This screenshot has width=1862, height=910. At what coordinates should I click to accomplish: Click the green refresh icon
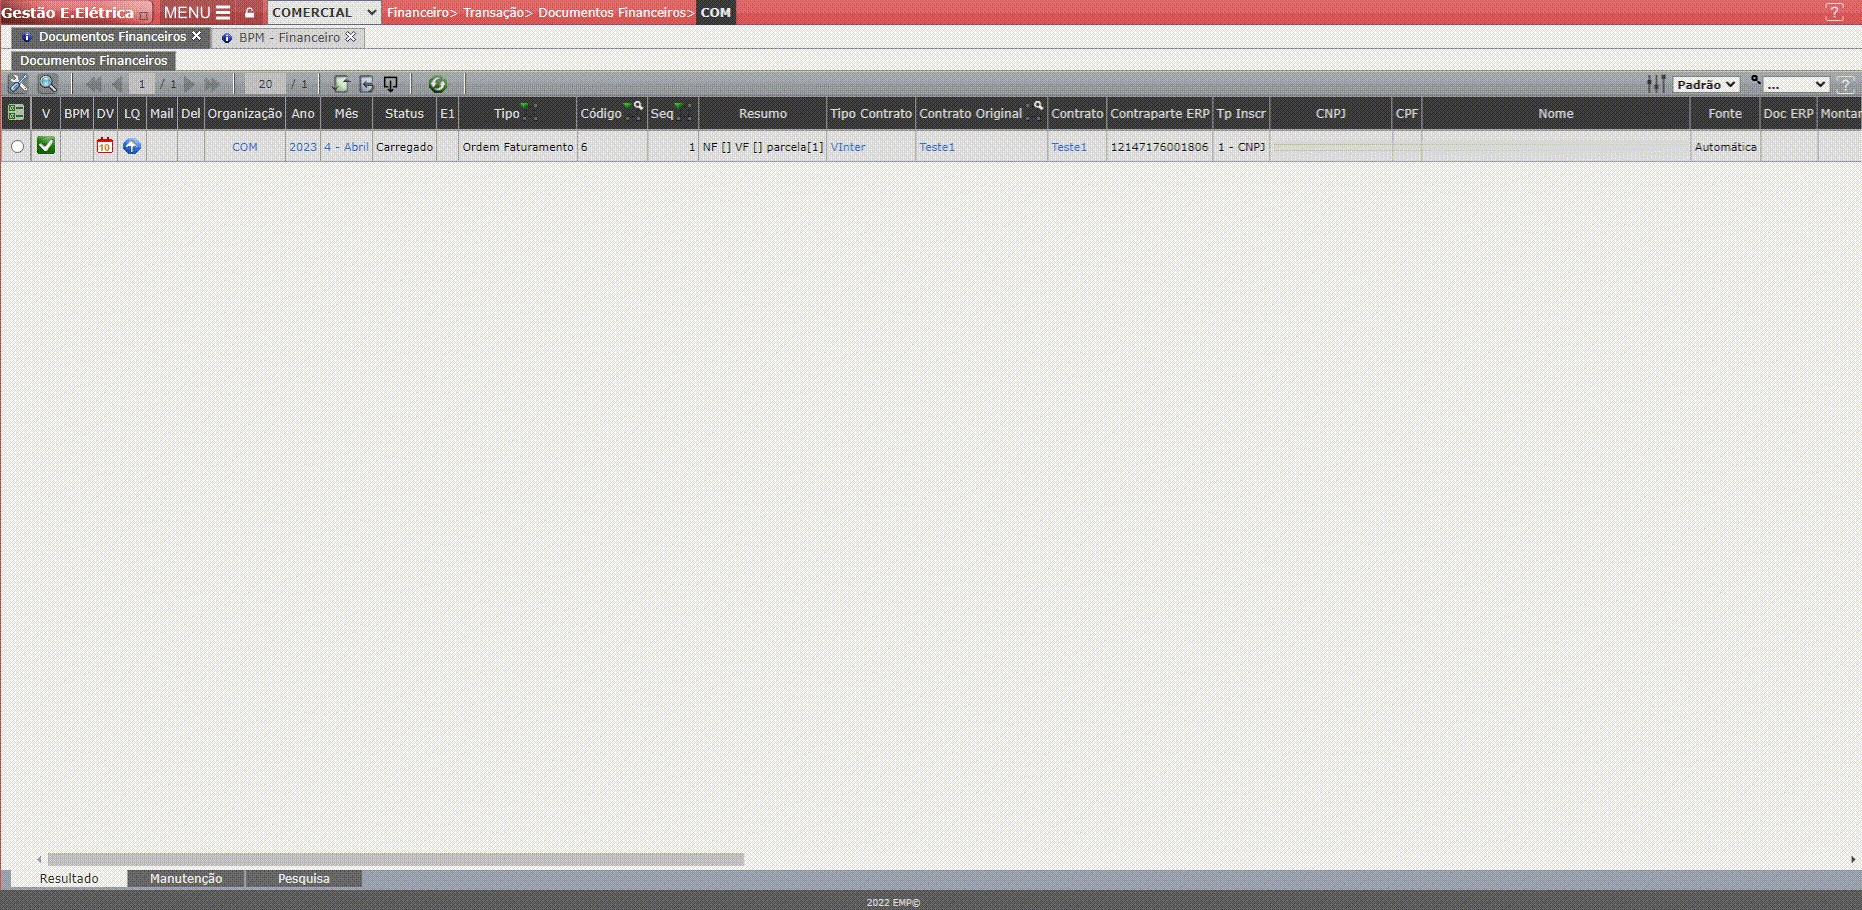[x=437, y=84]
